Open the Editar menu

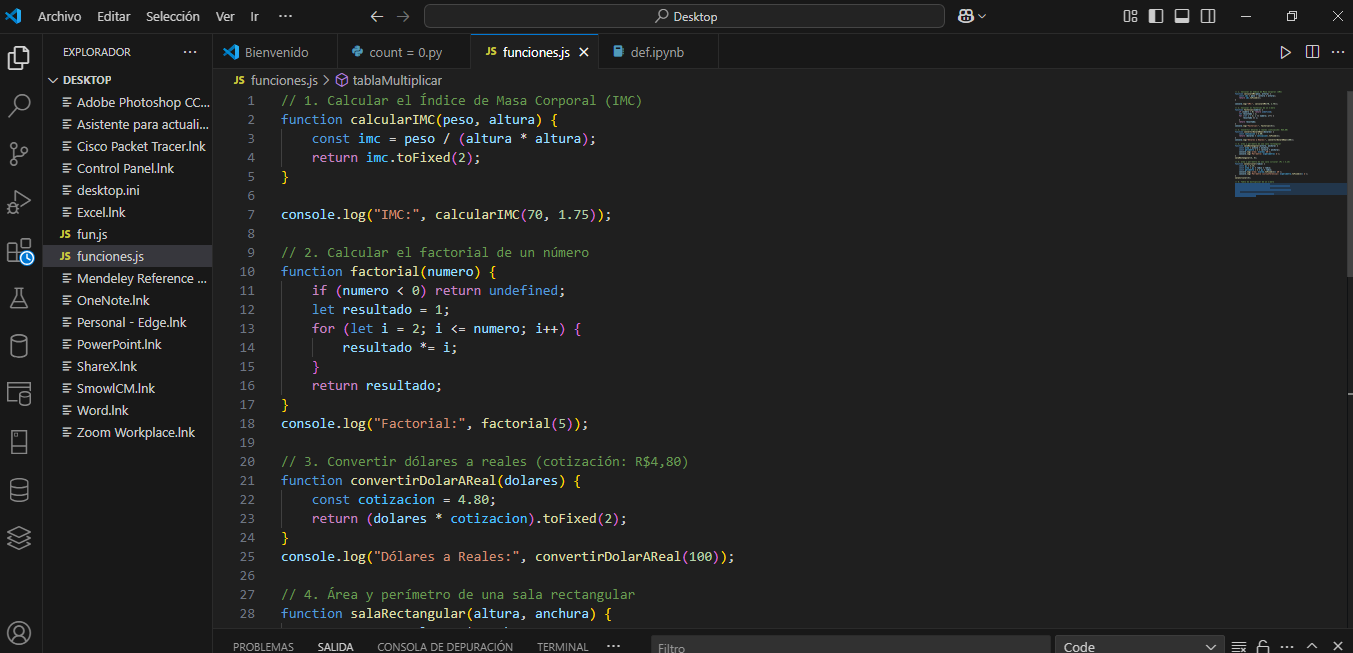[x=115, y=16]
